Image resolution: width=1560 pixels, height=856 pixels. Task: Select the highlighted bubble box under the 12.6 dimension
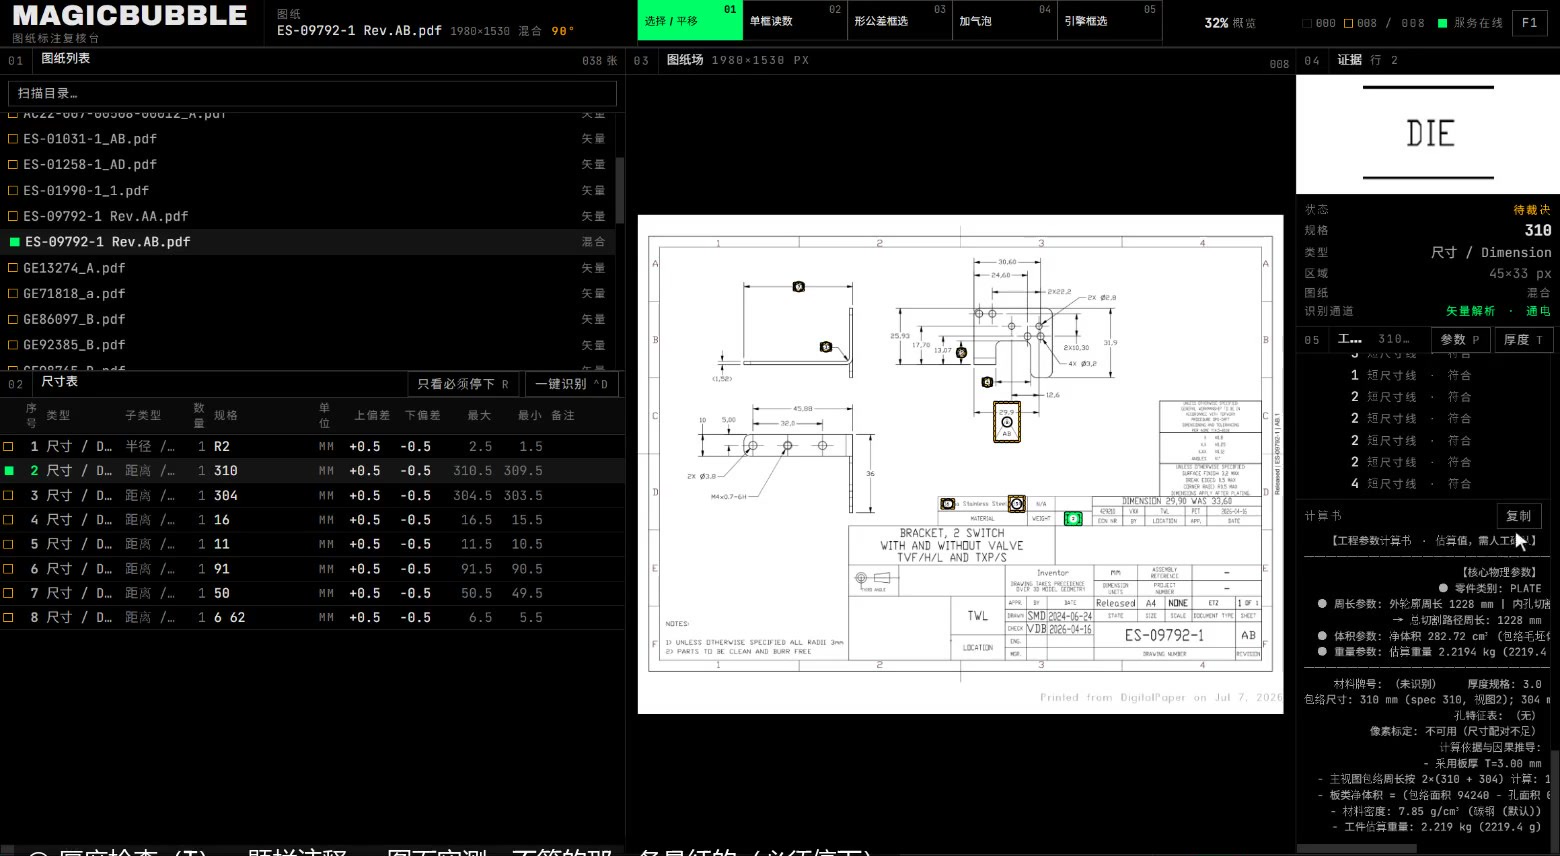tap(1007, 422)
